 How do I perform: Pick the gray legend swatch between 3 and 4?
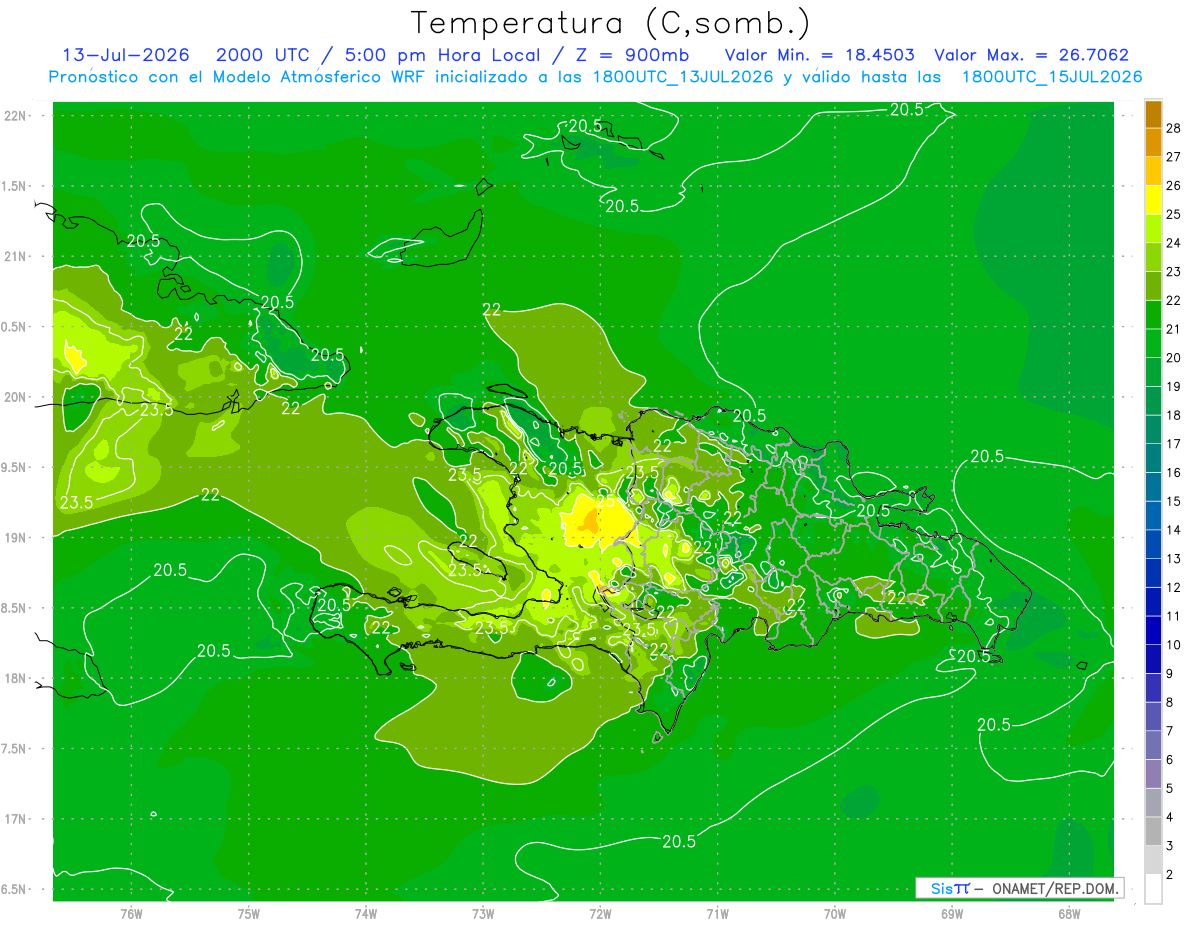click(1153, 832)
